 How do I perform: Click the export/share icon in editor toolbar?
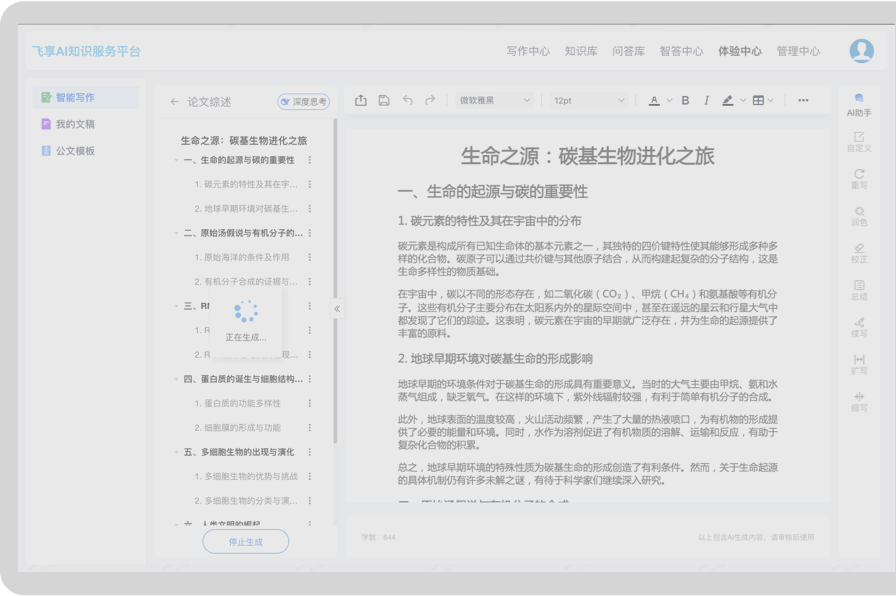[361, 101]
